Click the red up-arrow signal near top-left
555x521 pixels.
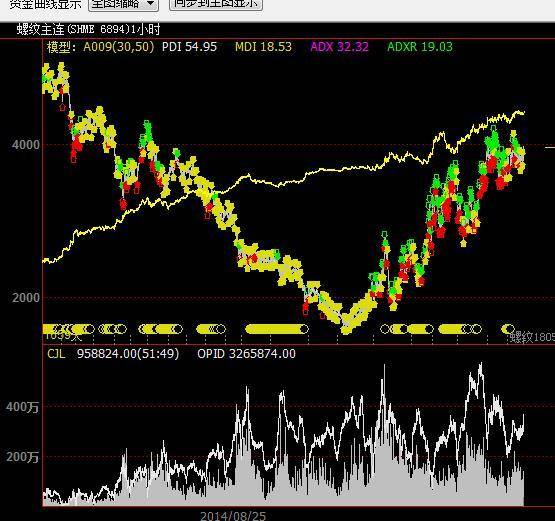coord(63,107)
